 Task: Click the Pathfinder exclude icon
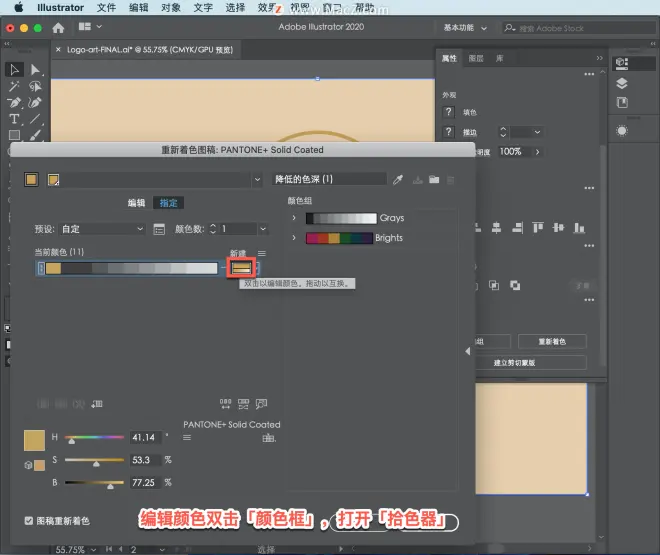[515, 286]
